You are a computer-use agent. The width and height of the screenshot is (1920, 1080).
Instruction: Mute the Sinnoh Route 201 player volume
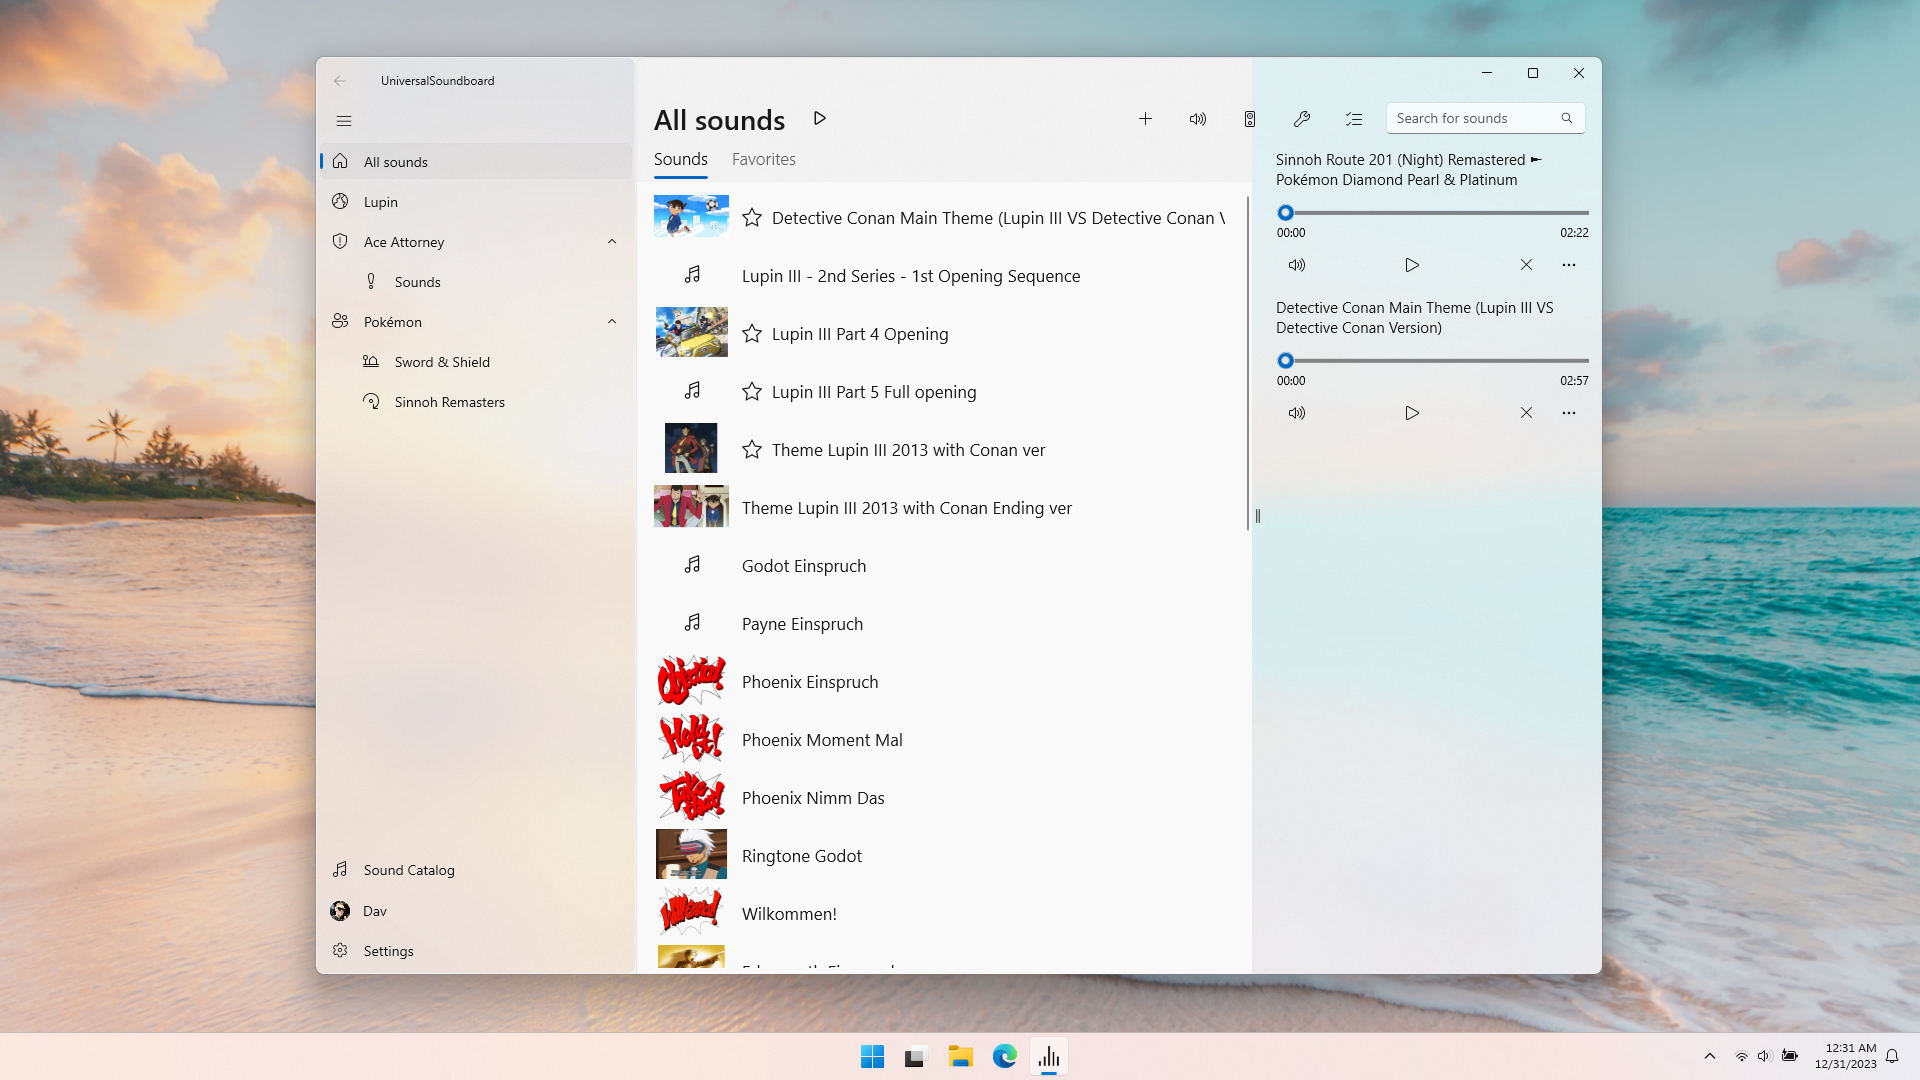(x=1297, y=265)
